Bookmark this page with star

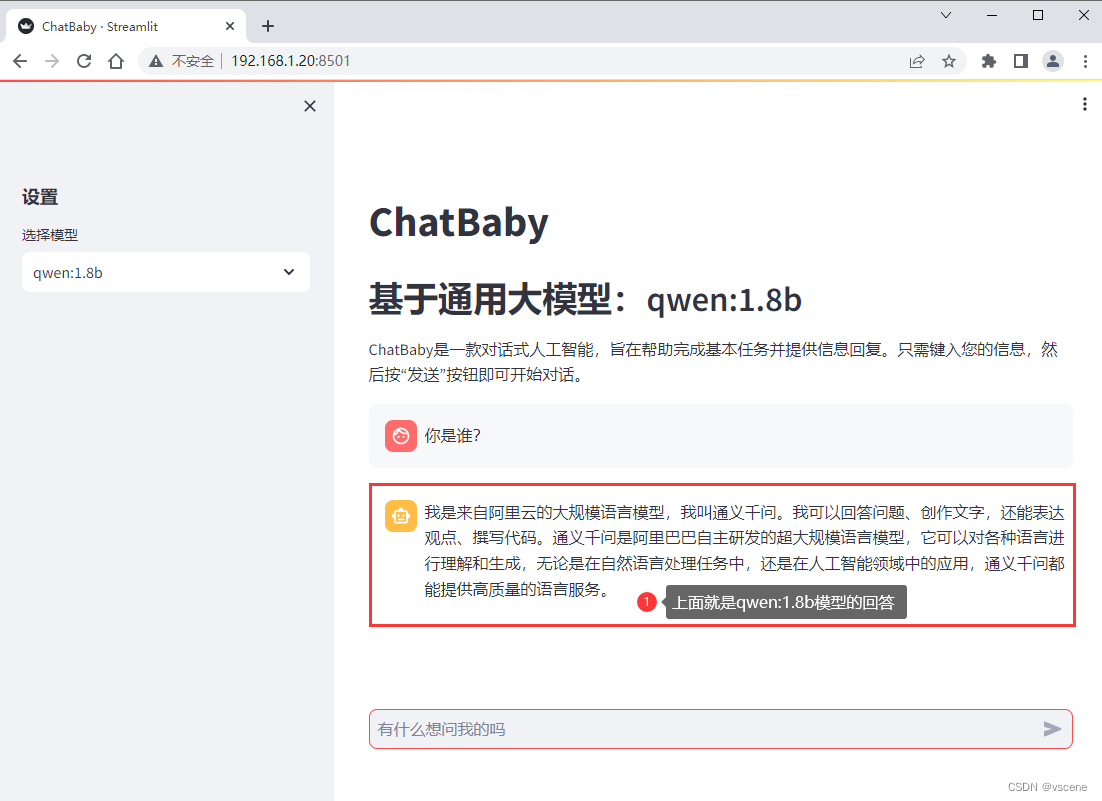tap(949, 61)
